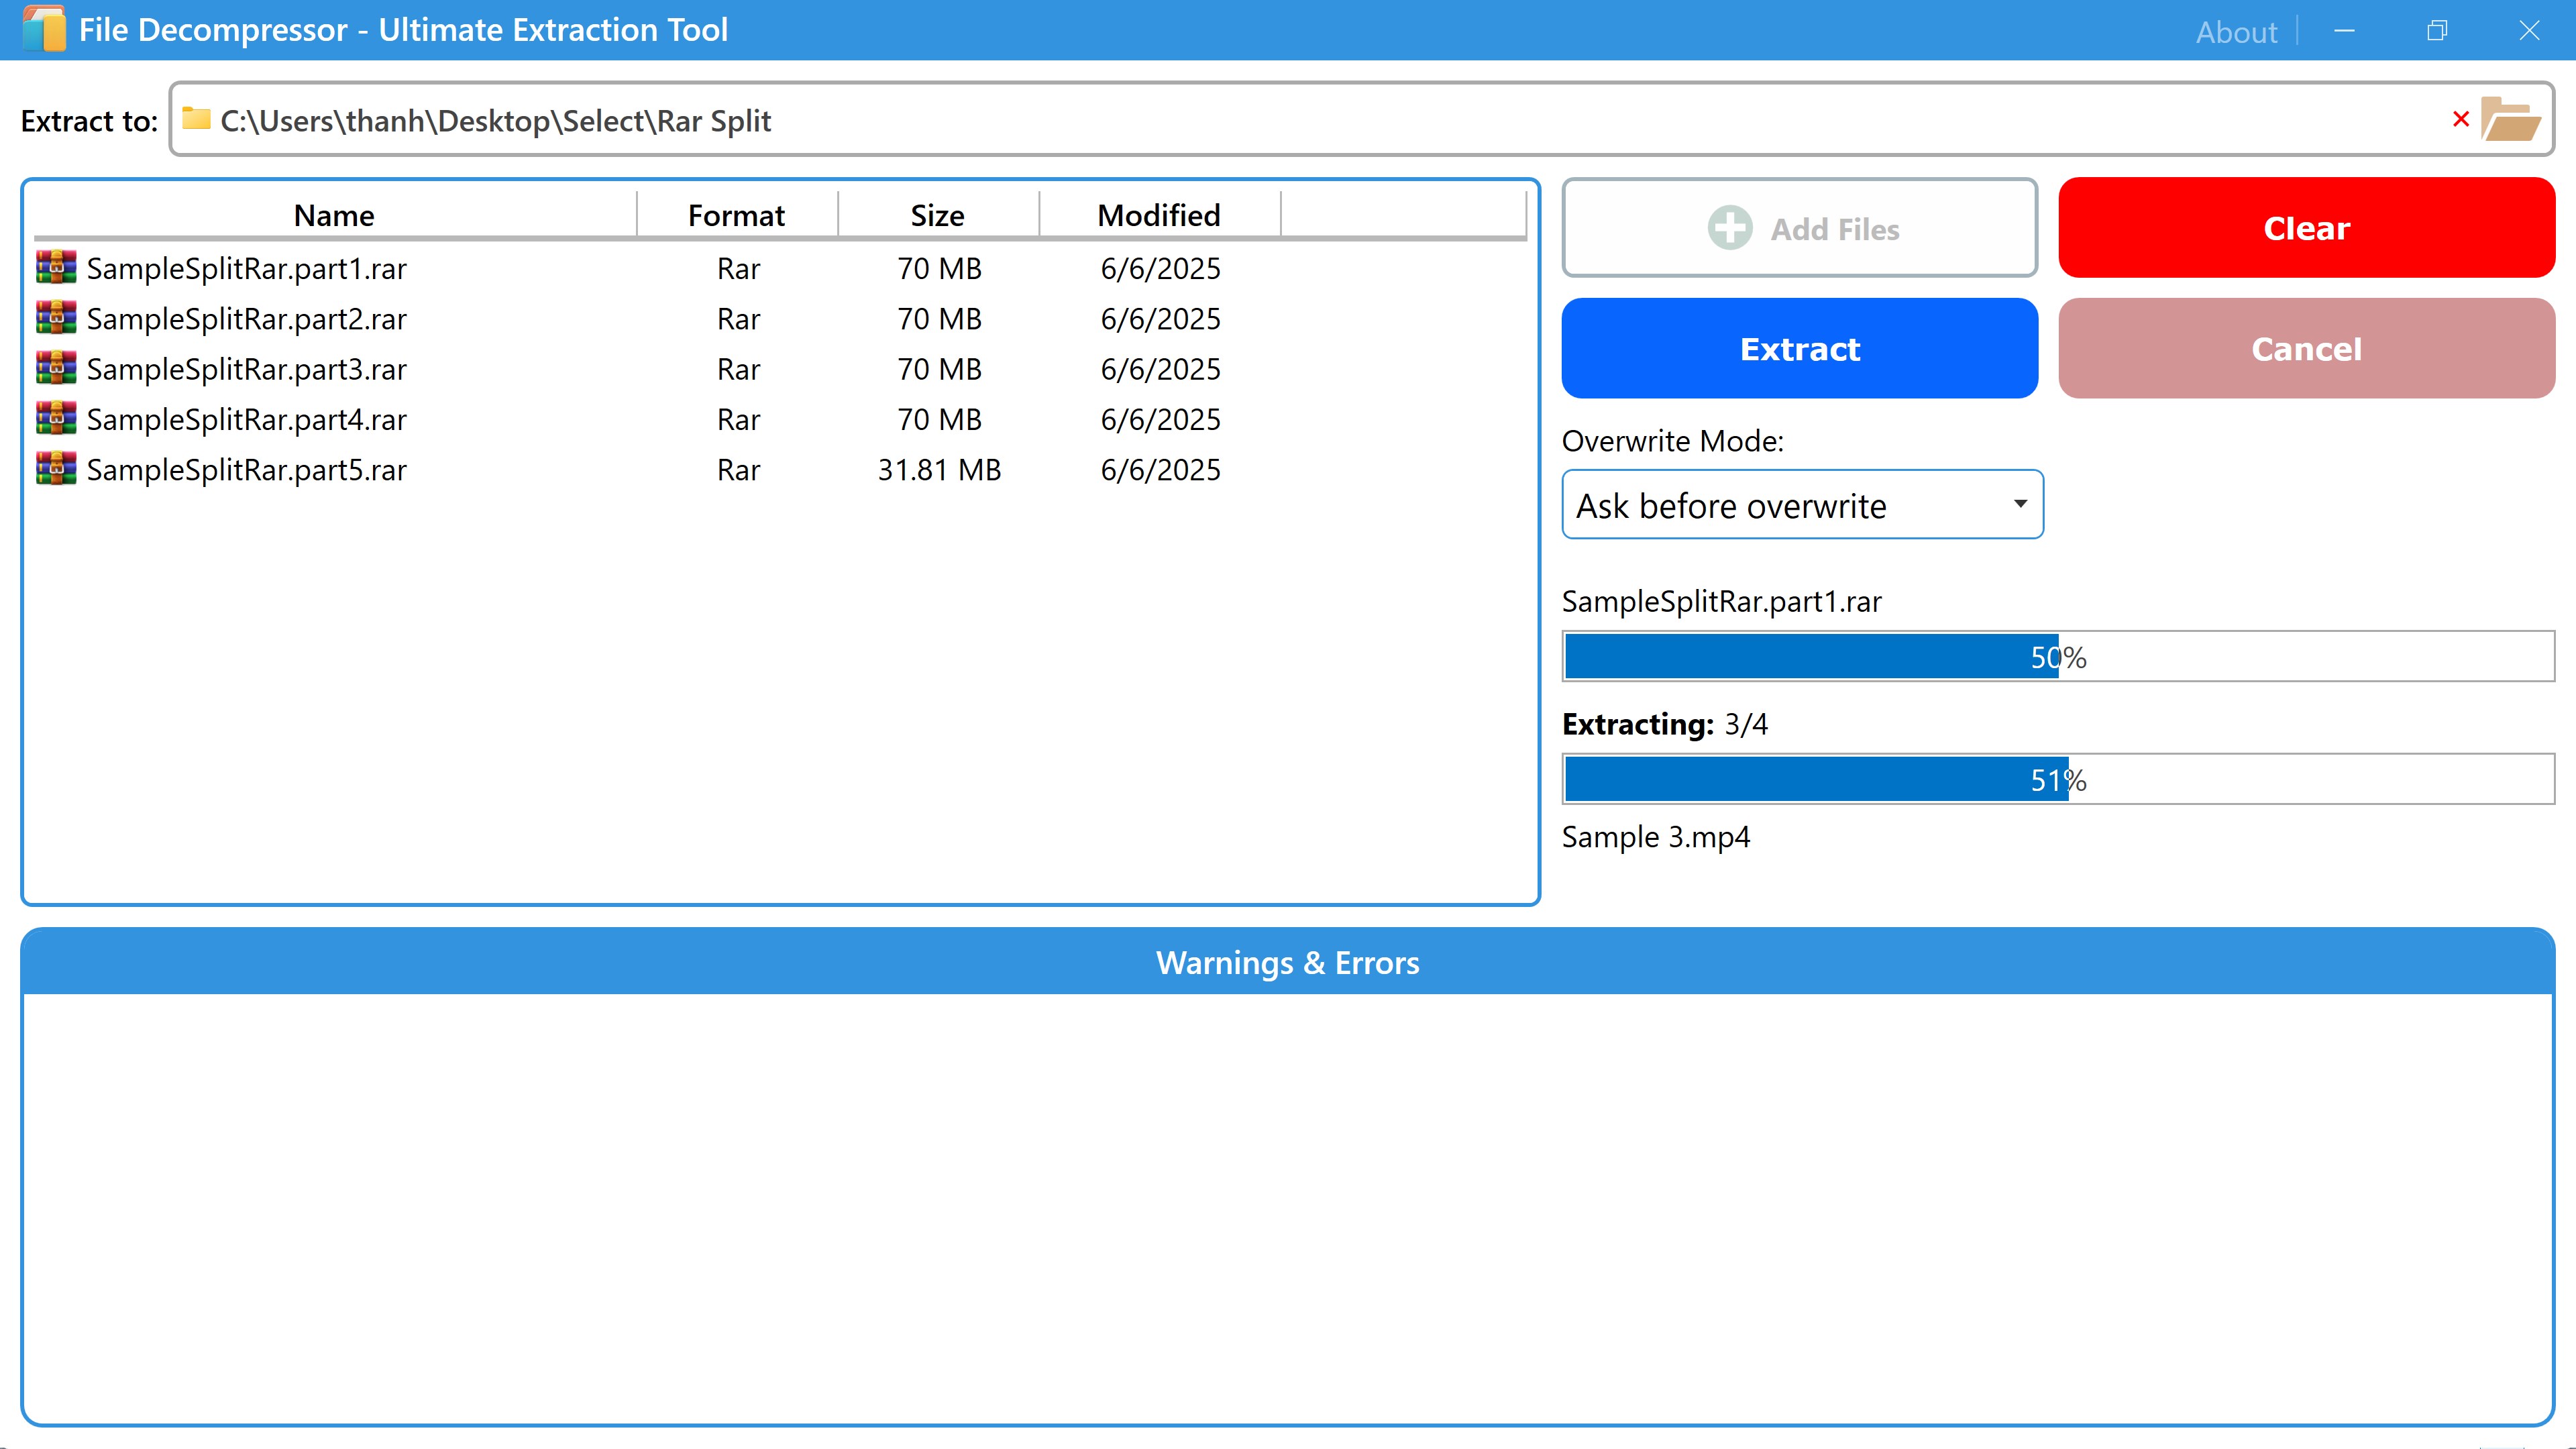Click the SampleSplitRar.part3.rar archive icon
Viewport: 2576px width, 1449px height.
coord(56,368)
